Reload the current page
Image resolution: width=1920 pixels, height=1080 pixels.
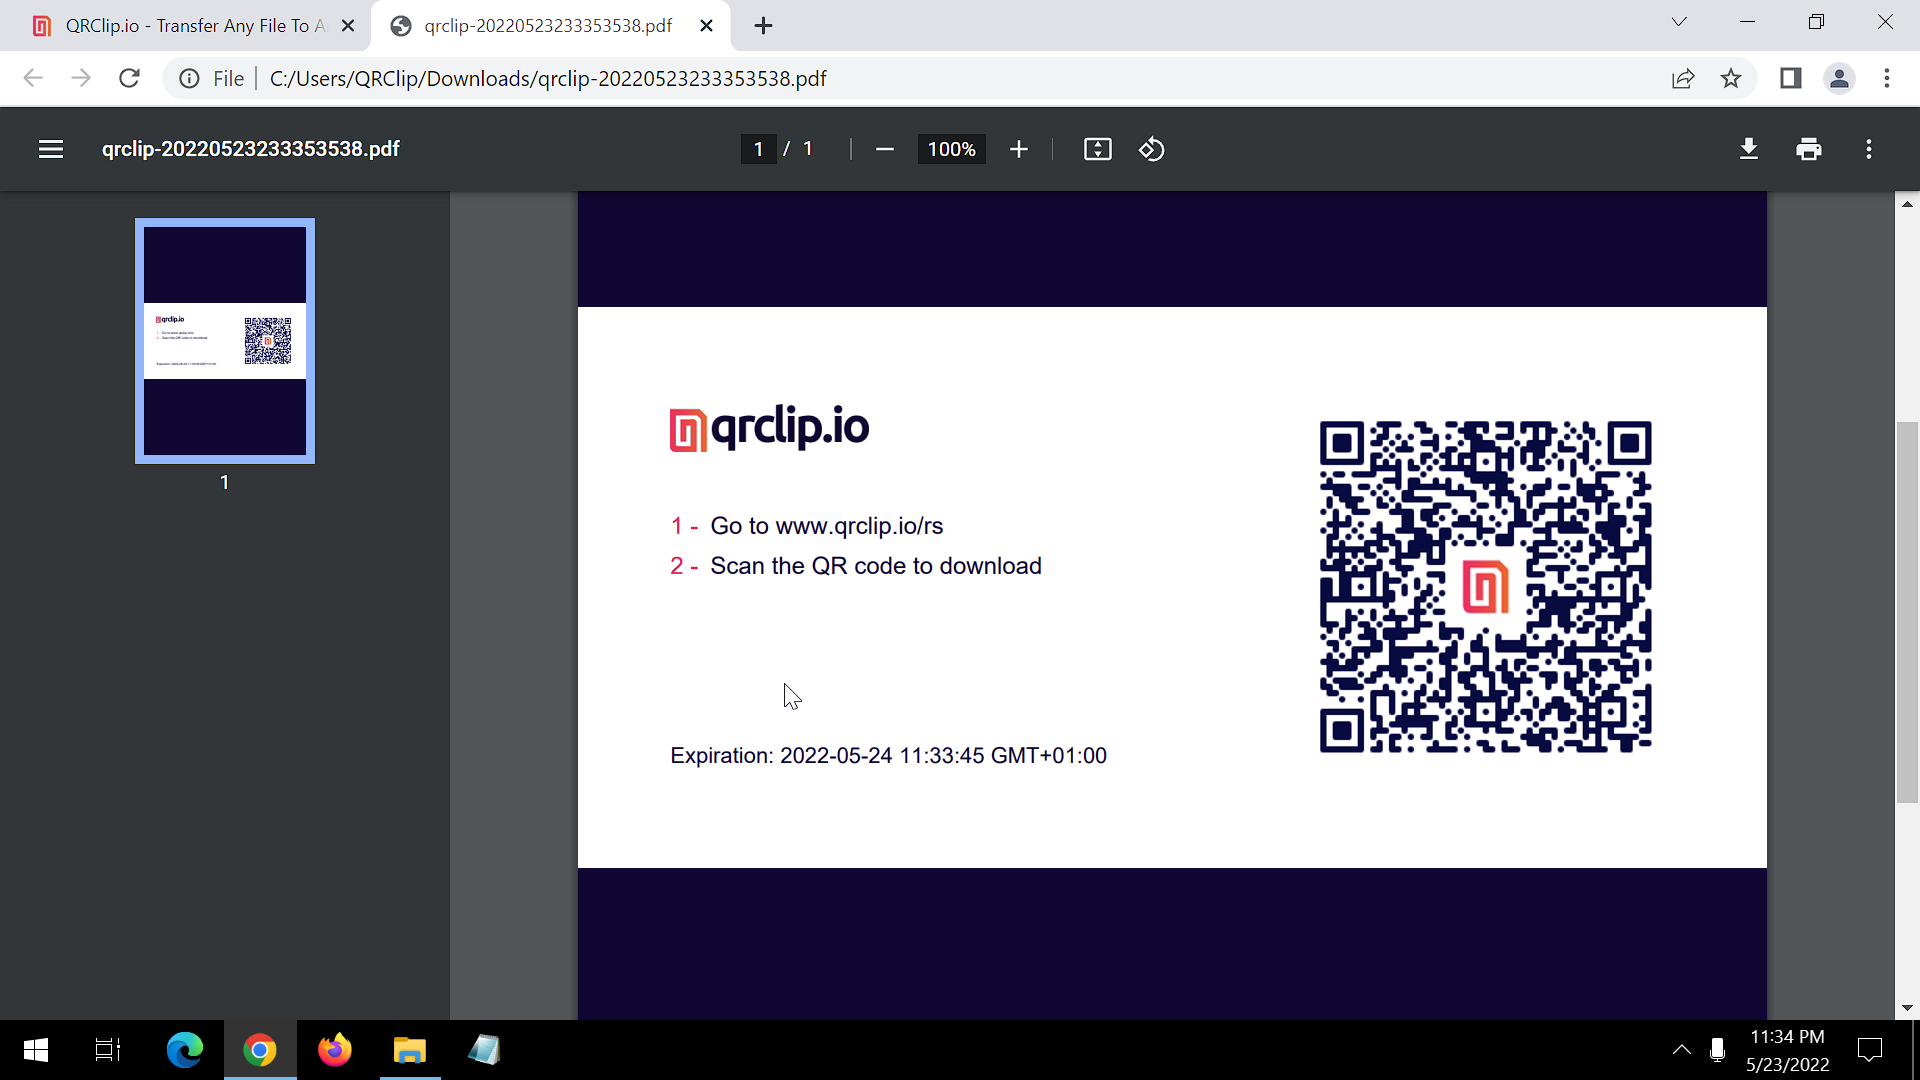point(129,78)
